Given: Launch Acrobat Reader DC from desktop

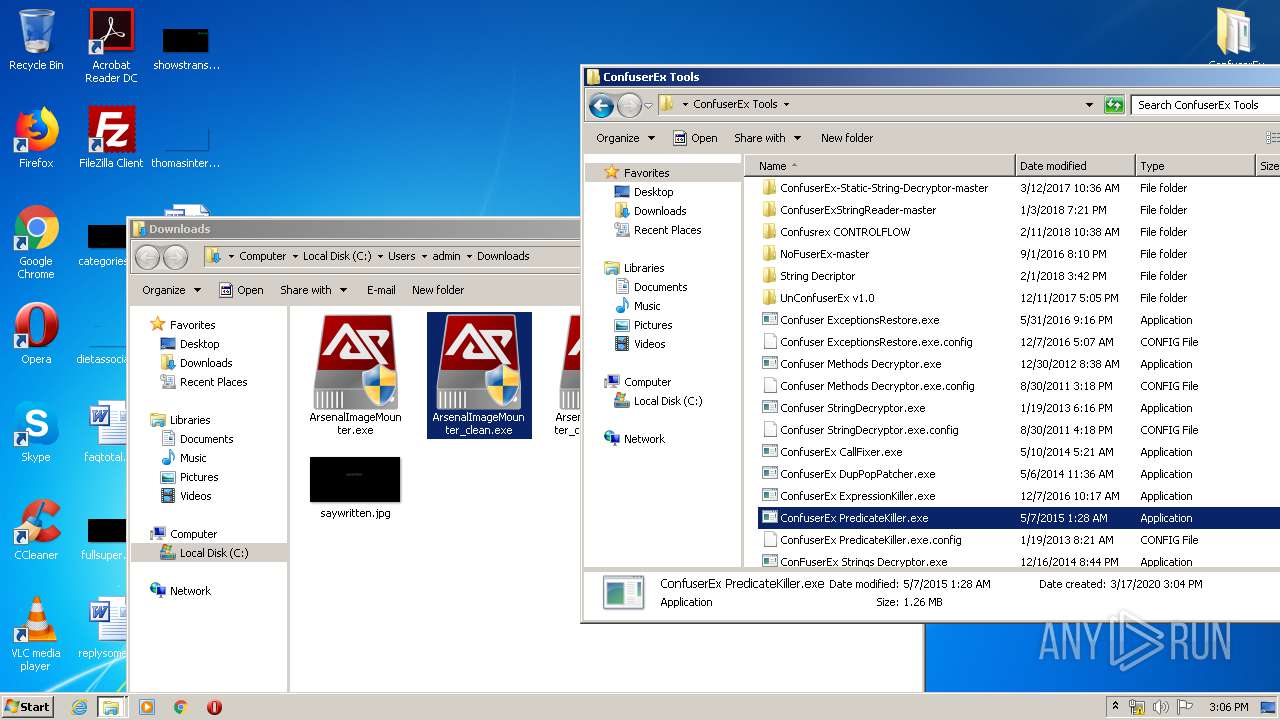Looking at the screenshot, I should pos(111,46).
